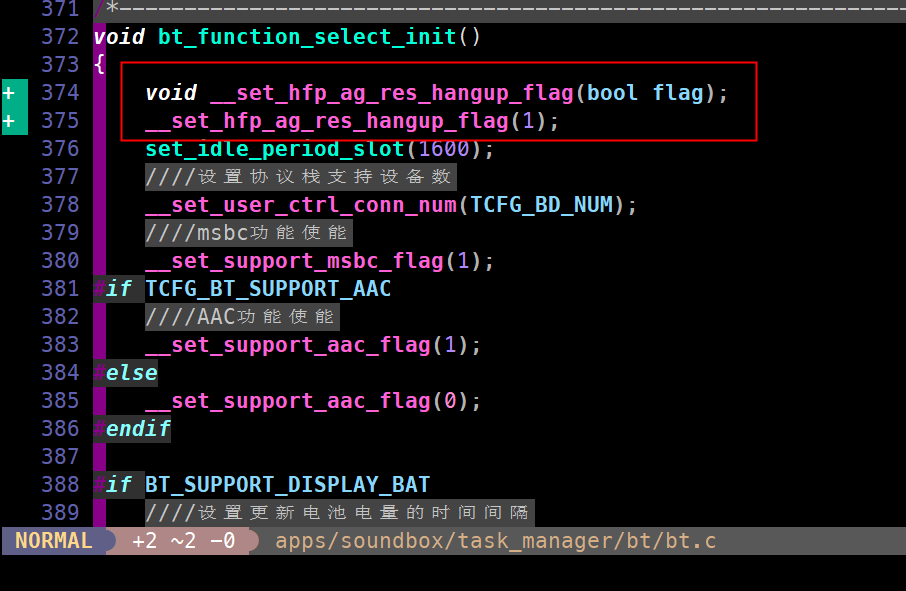Viewport: 906px width, 591px height.
Task: Click the TCFG_BT_SUPPORT_AAC macro
Action: tap(269, 289)
